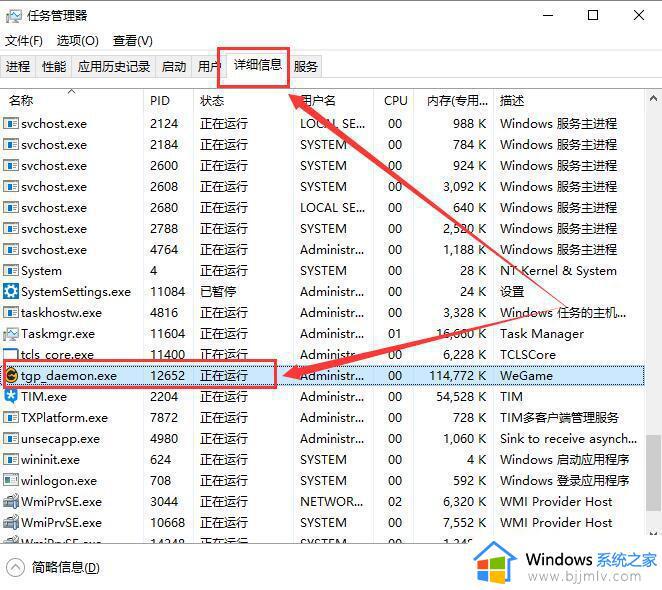Open the 文件(F) menu
This screenshot has width=662, height=590.
24,41
